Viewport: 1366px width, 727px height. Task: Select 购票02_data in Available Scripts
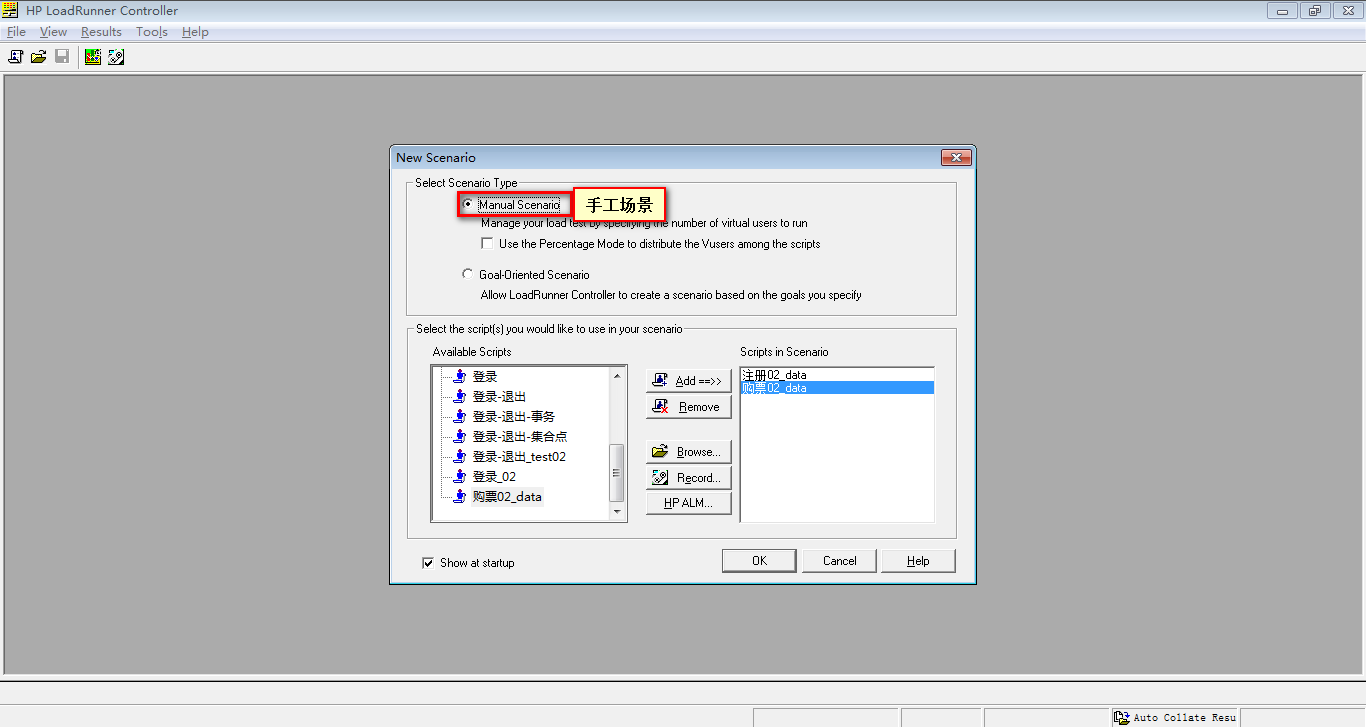pyautogui.click(x=507, y=496)
